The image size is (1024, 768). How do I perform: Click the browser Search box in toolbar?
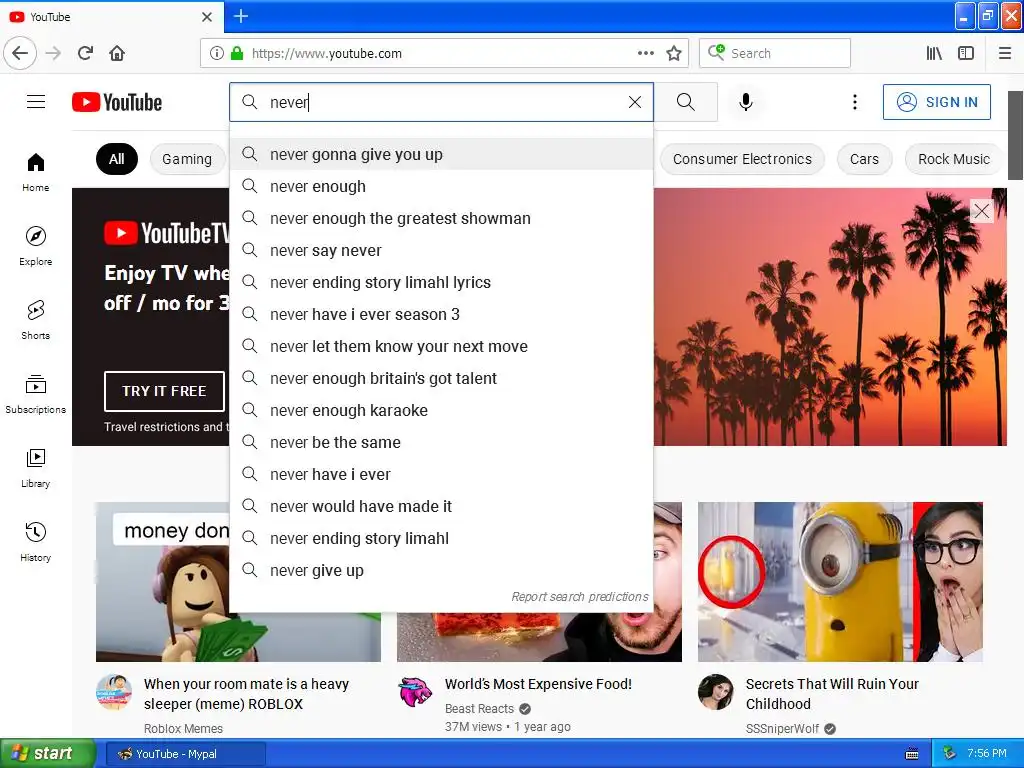pos(775,53)
